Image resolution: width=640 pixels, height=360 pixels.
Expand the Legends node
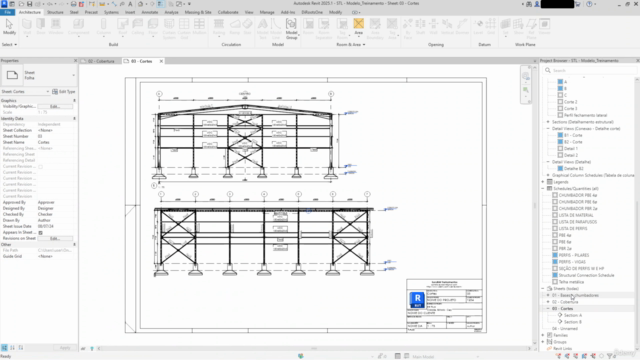[543, 182]
